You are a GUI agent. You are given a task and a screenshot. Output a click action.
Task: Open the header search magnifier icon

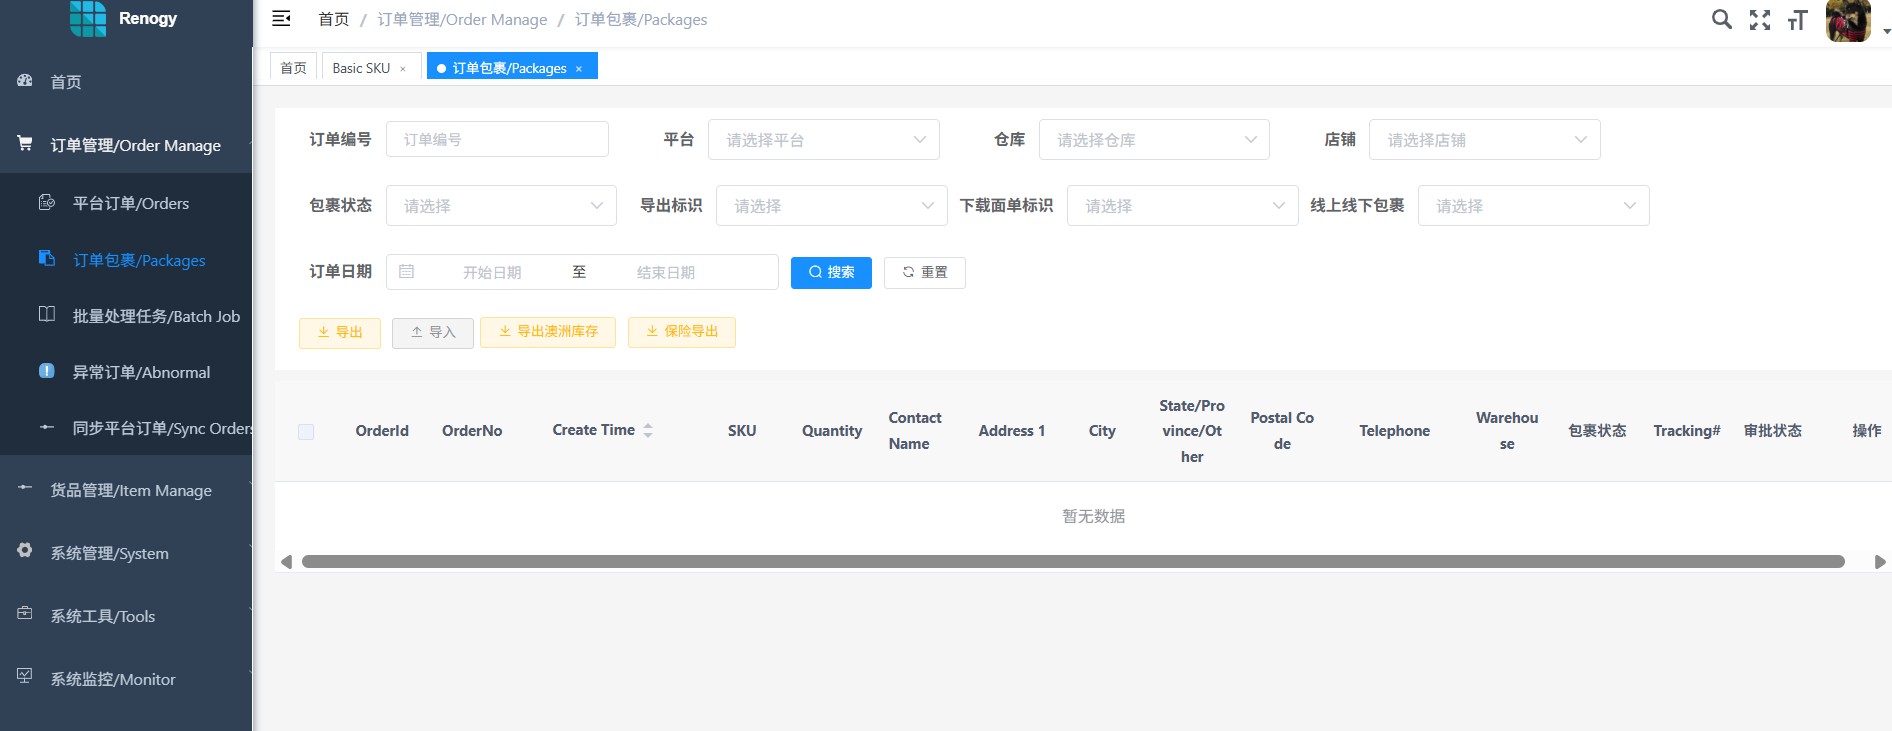[x=1721, y=19]
